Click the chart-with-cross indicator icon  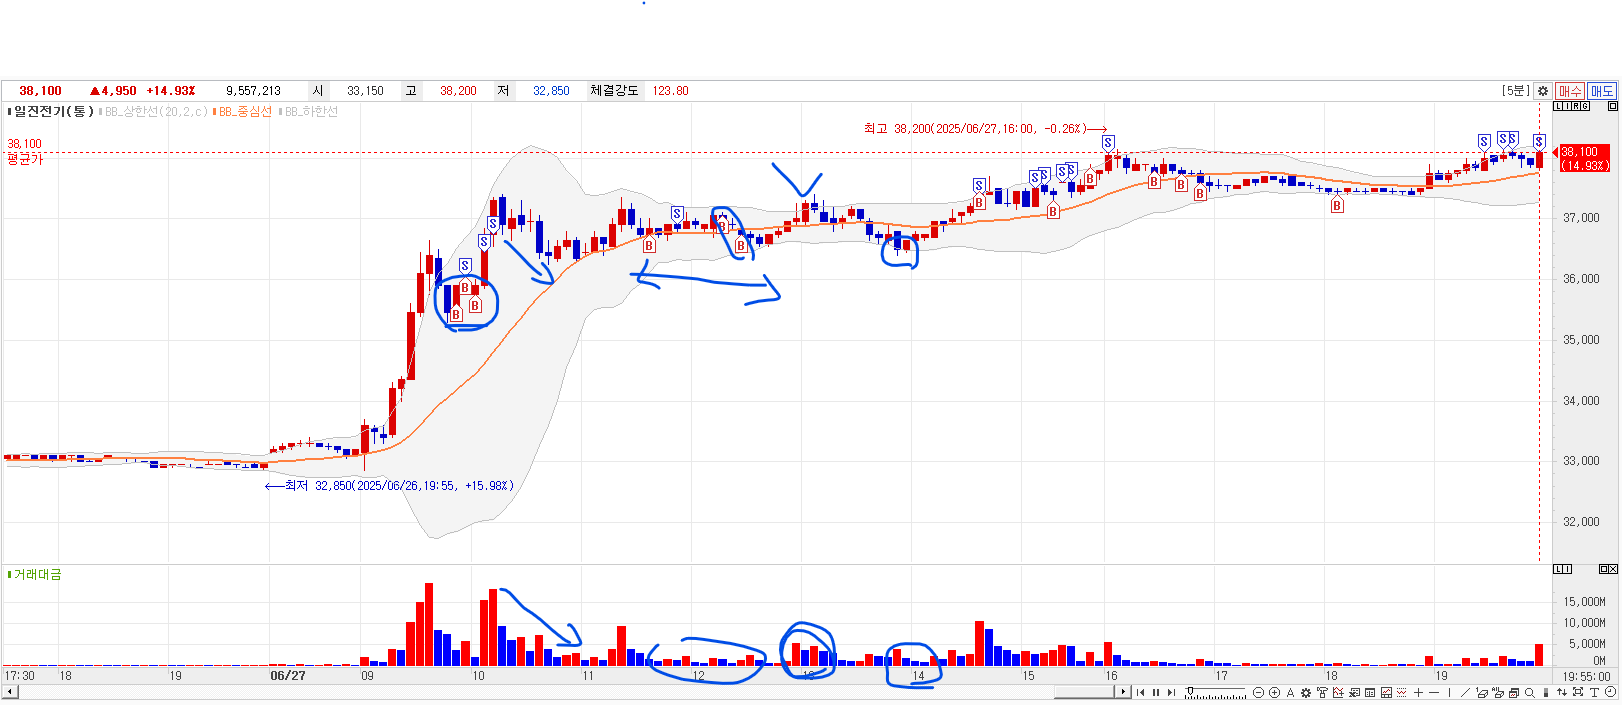[1338, 692]
